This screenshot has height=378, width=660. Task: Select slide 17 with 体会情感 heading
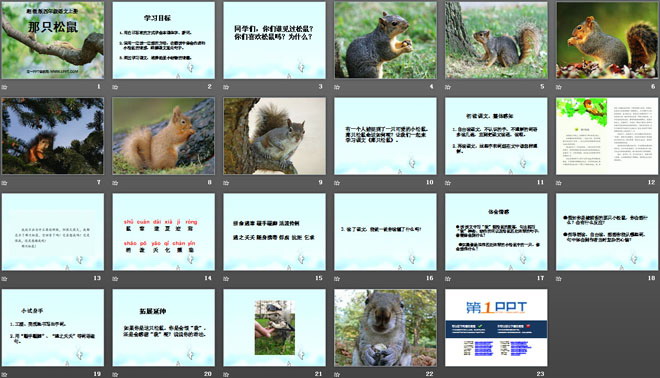tap(496, 232)
